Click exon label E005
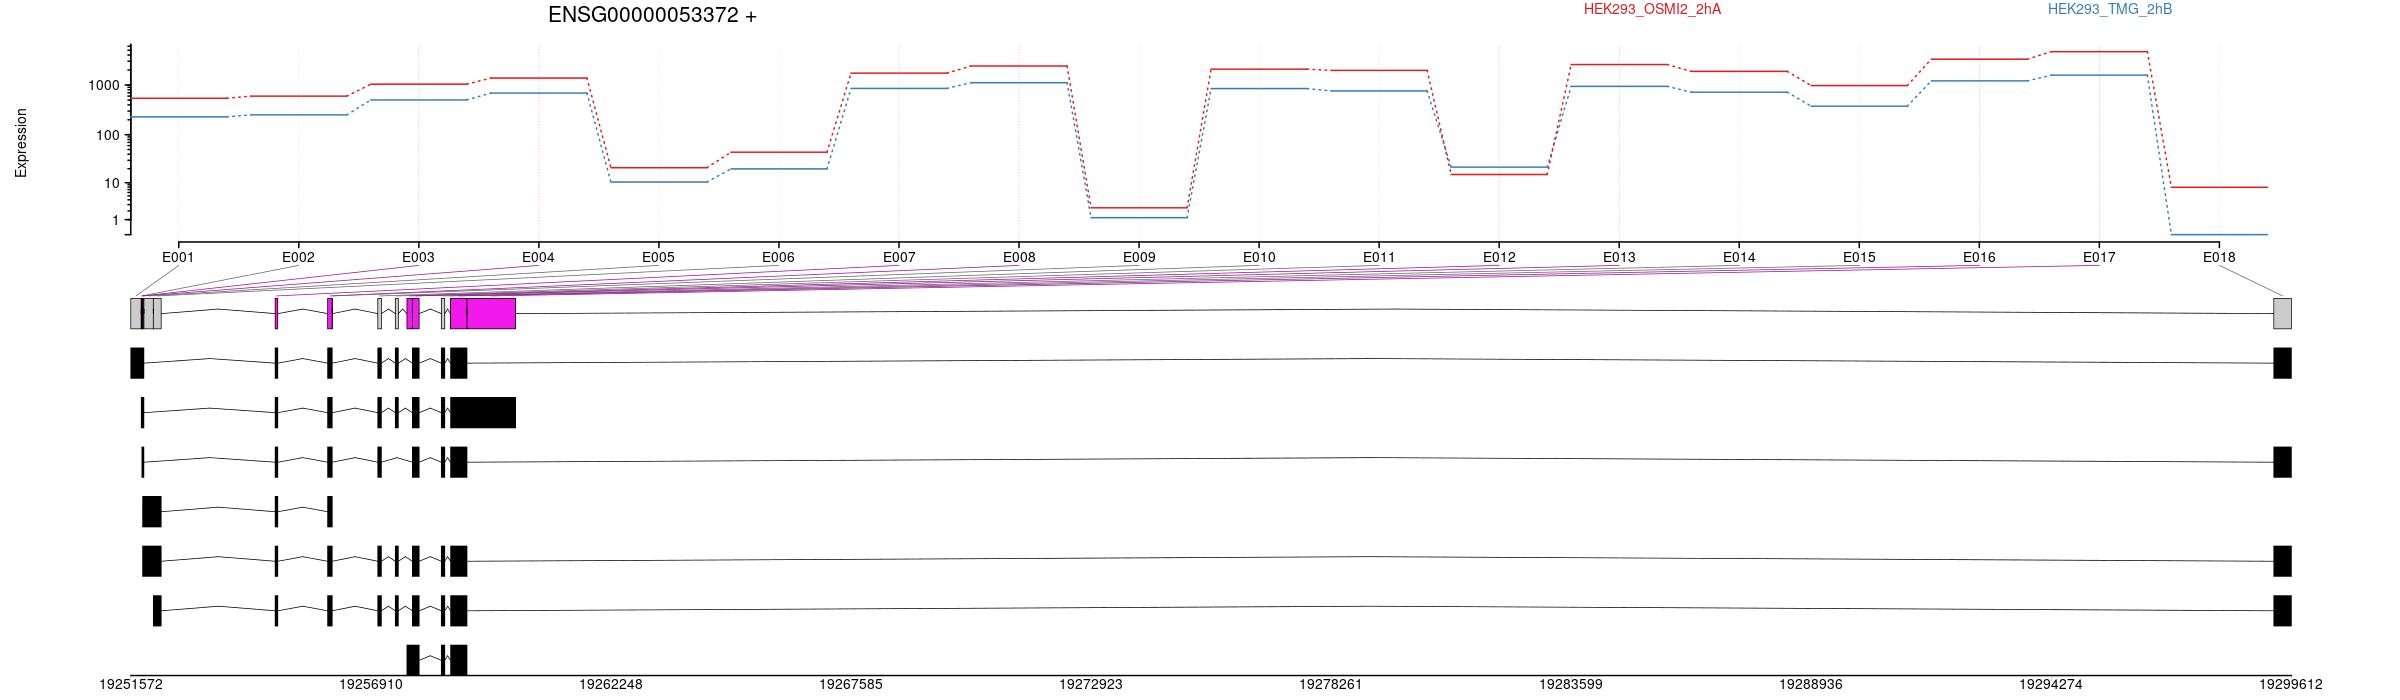The width and height of the screenshot is (2400, 700). (x=658, y=257)
